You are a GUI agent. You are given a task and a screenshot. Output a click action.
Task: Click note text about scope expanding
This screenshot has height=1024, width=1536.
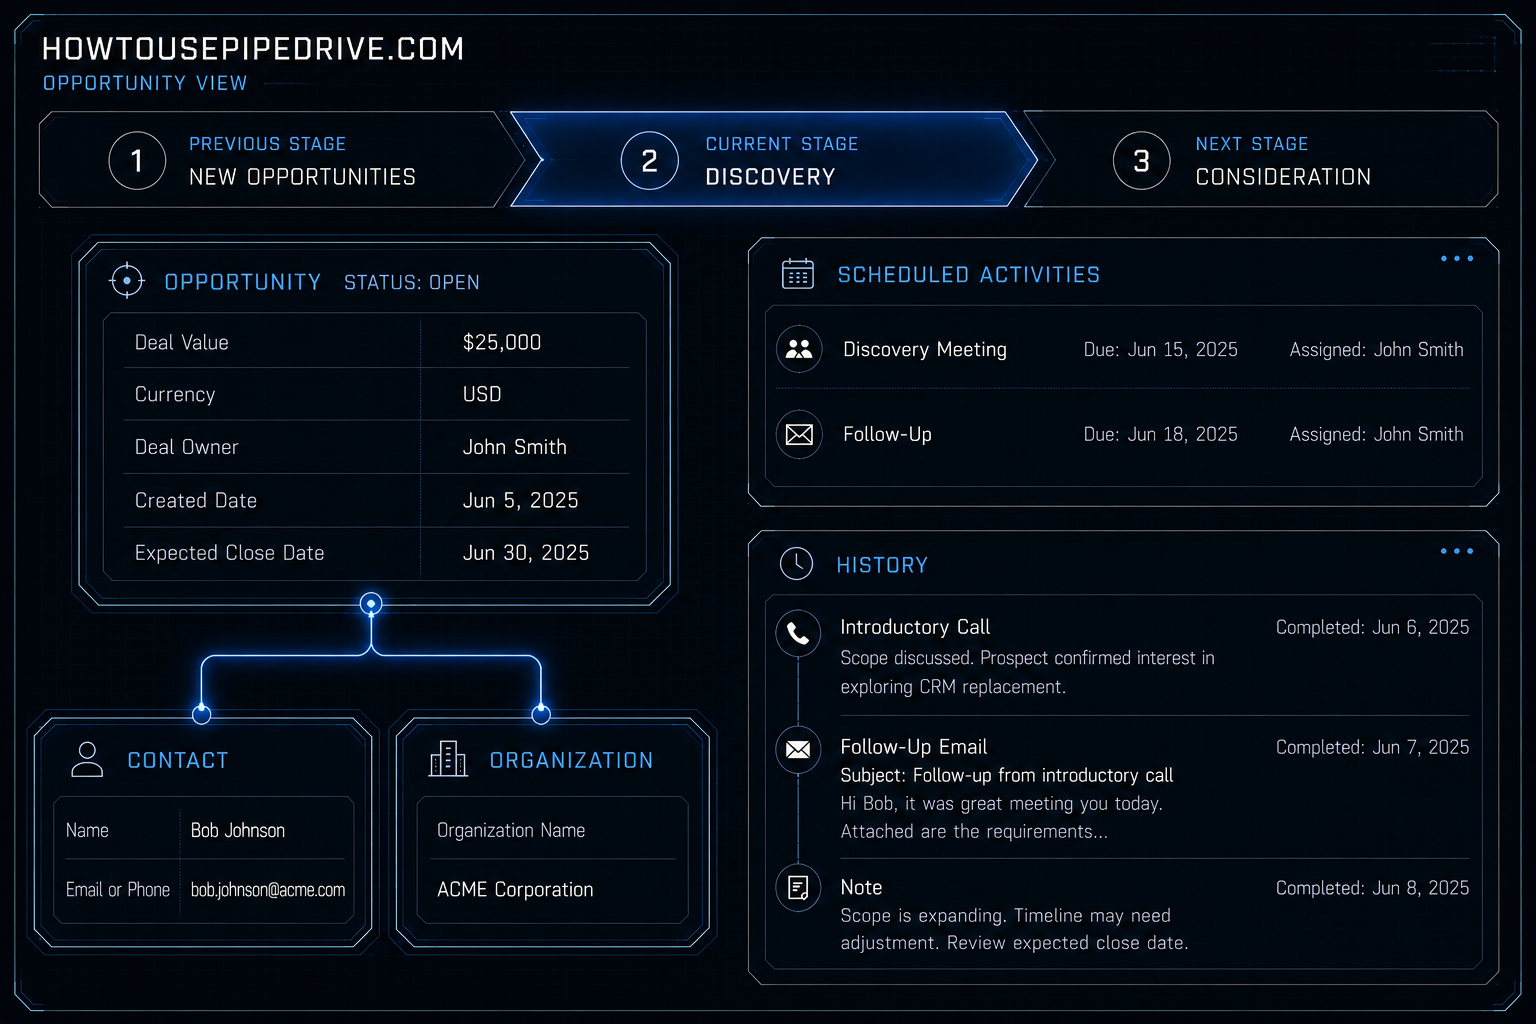[1014, 929]
